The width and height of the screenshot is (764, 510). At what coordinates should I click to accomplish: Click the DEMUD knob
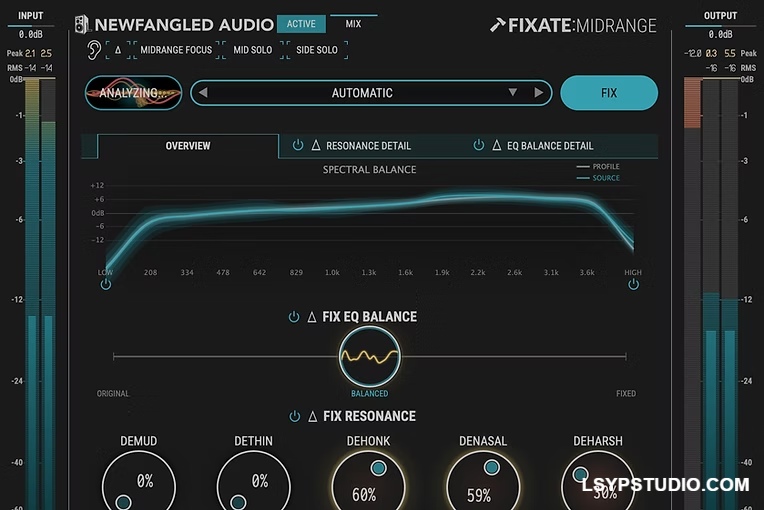[139, 481]
